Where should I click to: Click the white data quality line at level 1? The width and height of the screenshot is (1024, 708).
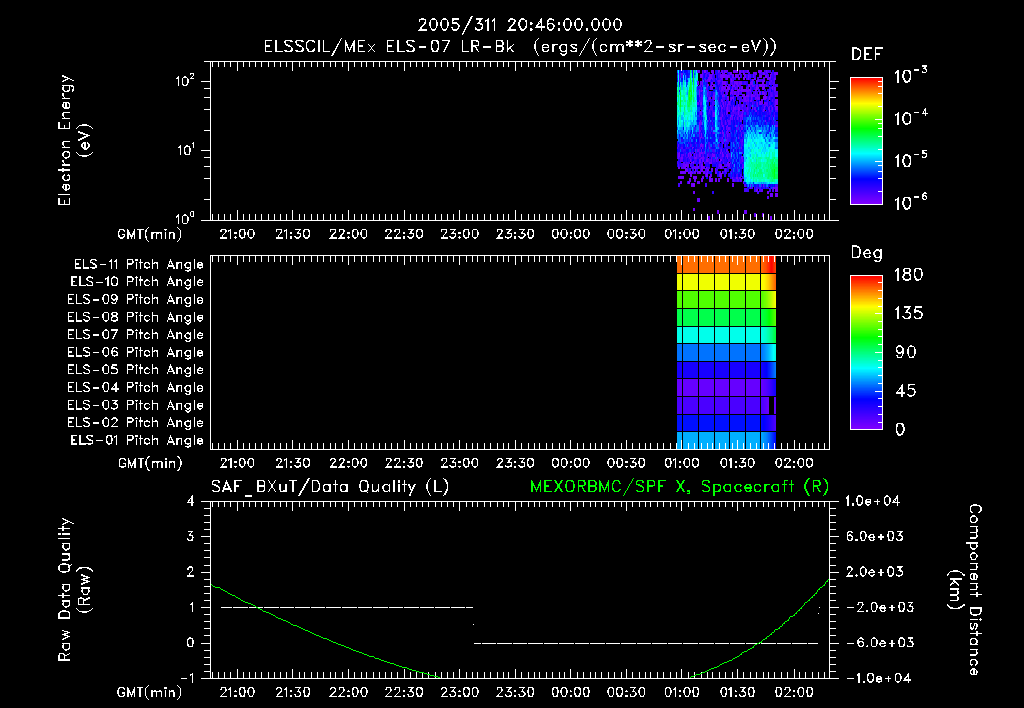coord(347,607)
